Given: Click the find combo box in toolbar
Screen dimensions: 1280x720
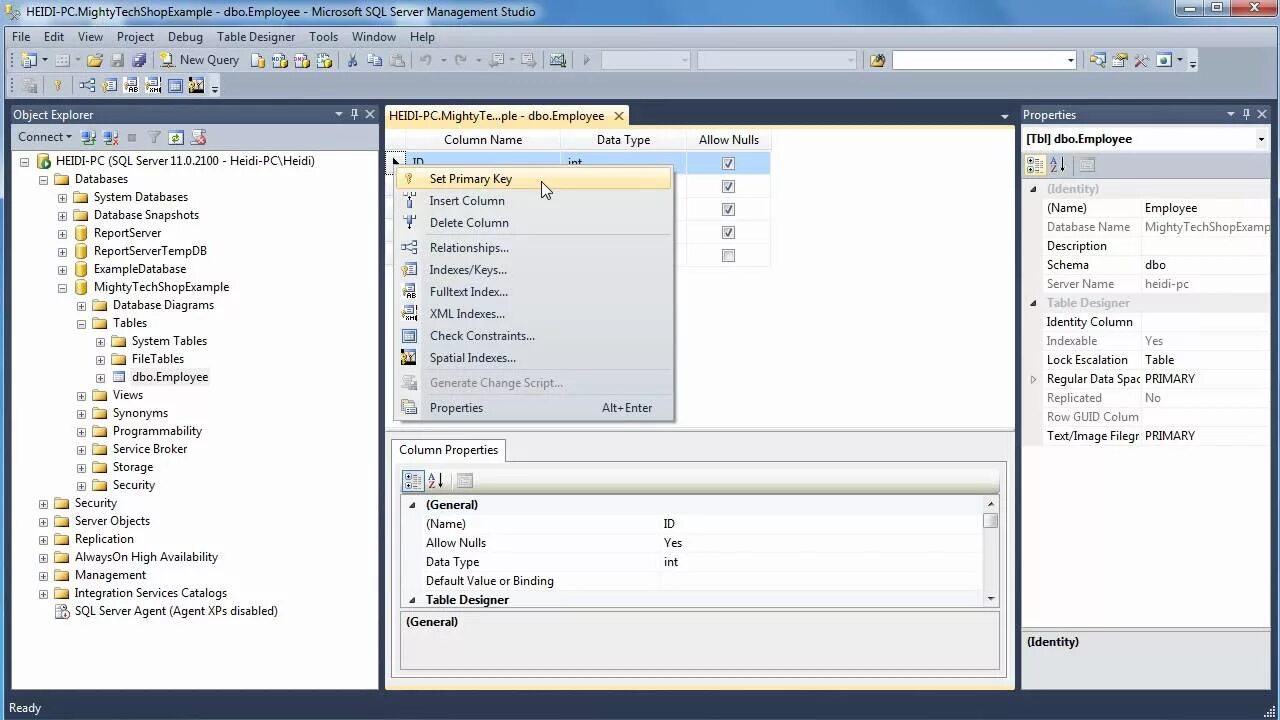Looking at the screenshot, I should coord(984,60).
